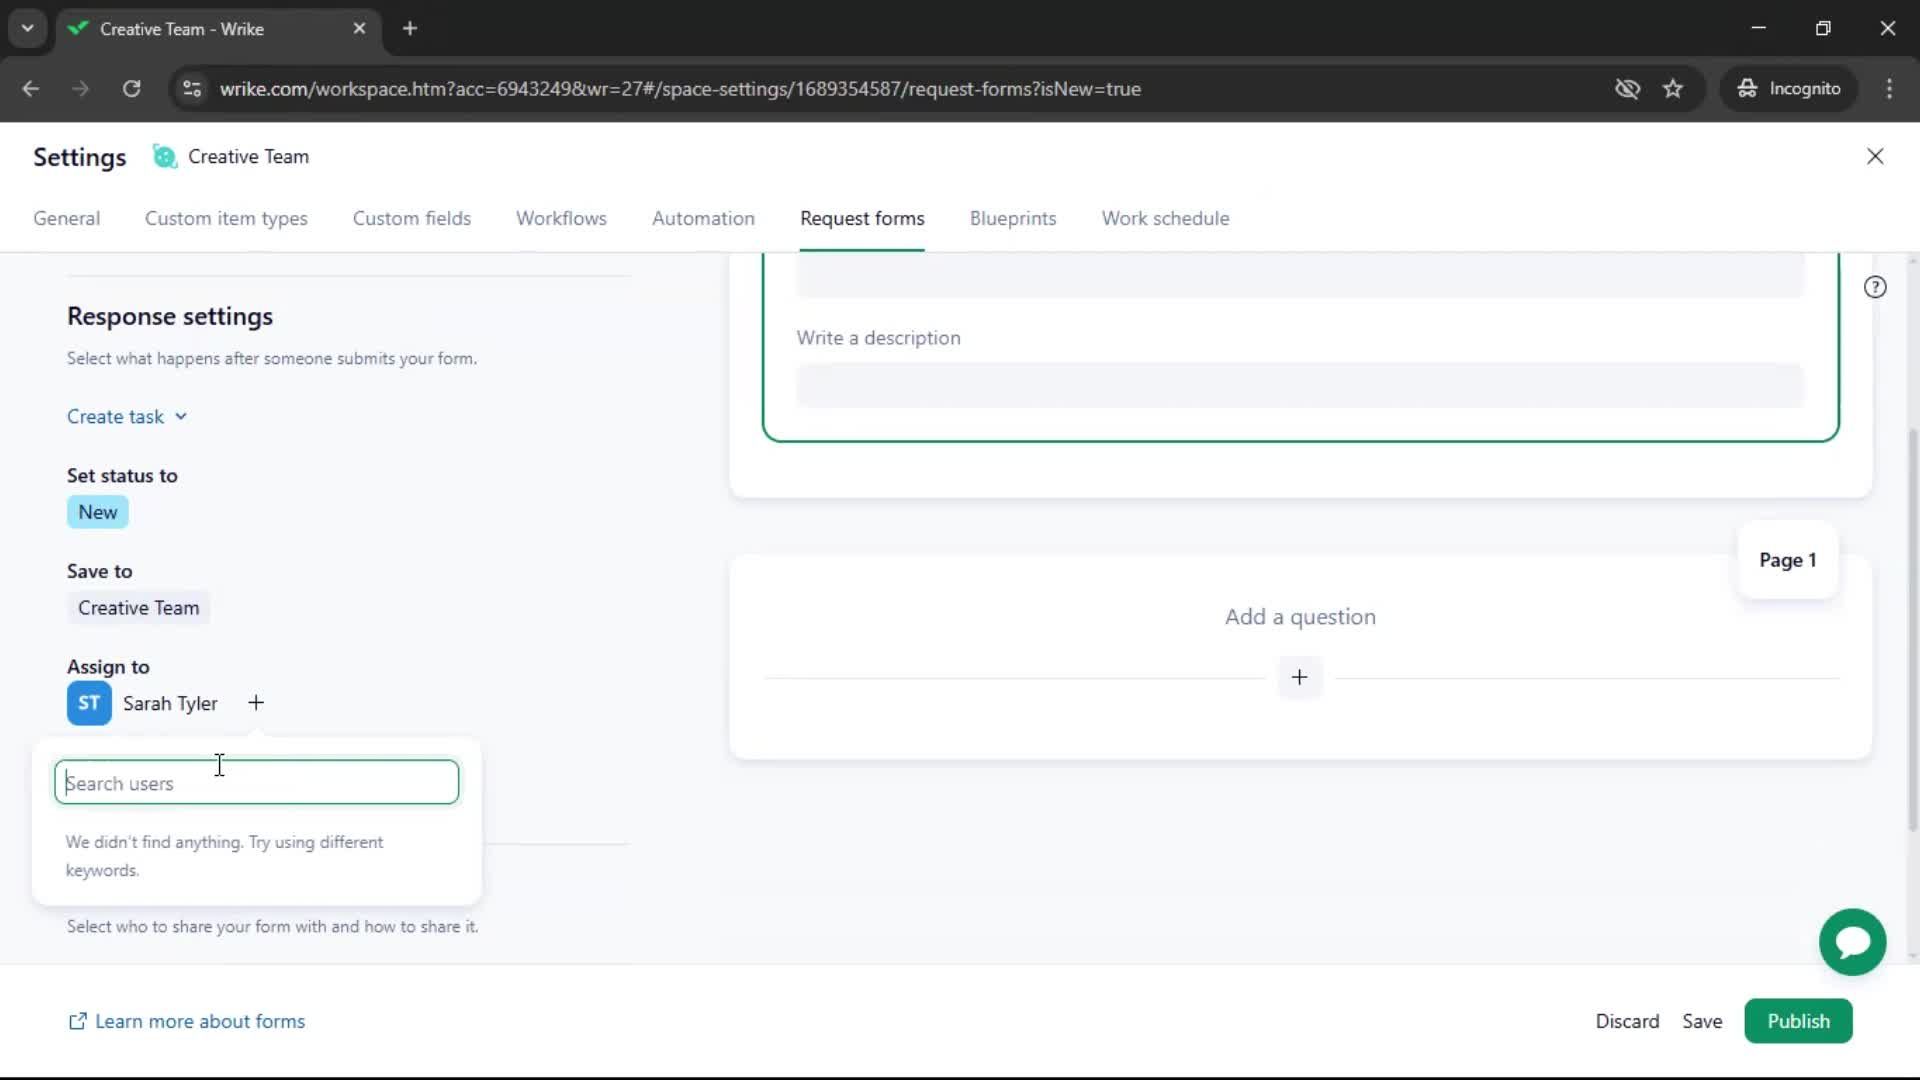Click the form title field above description
The image size is (1920, 1080).
pyautogui.click(x=1300, y=275)
